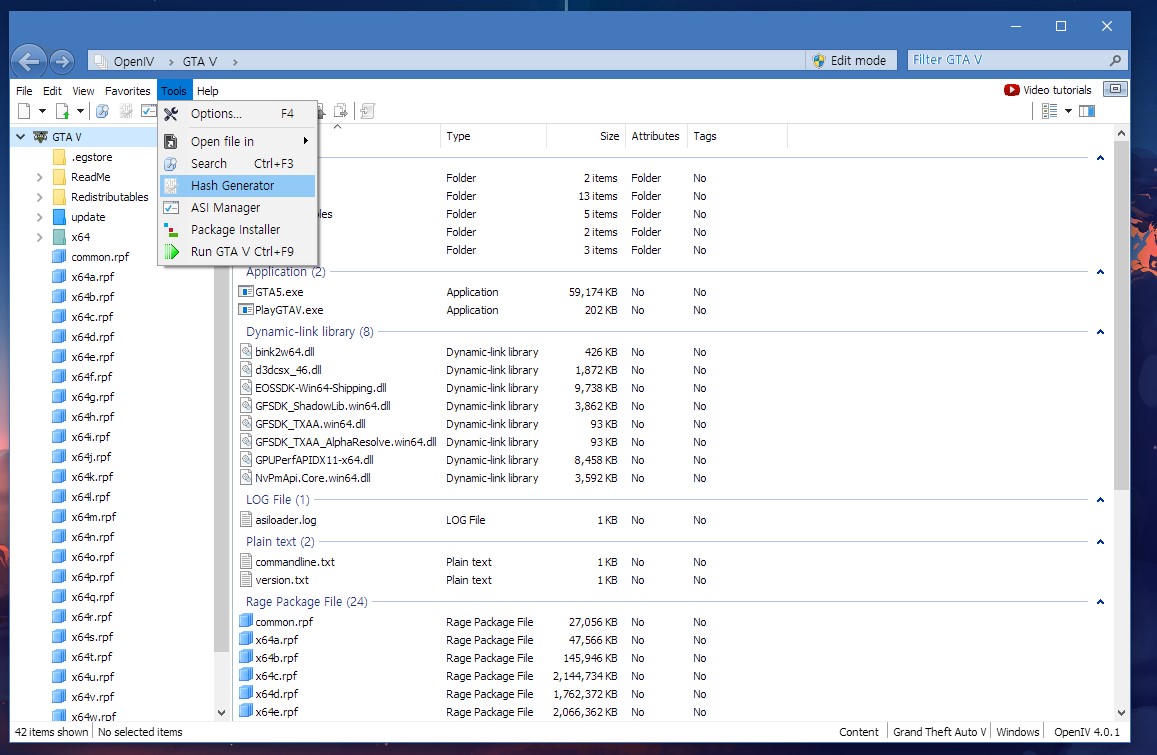Choose Search in the Tools menu
Viewport: 1157px width, 755px height.
pyautogui.click(x=238, y=163)
